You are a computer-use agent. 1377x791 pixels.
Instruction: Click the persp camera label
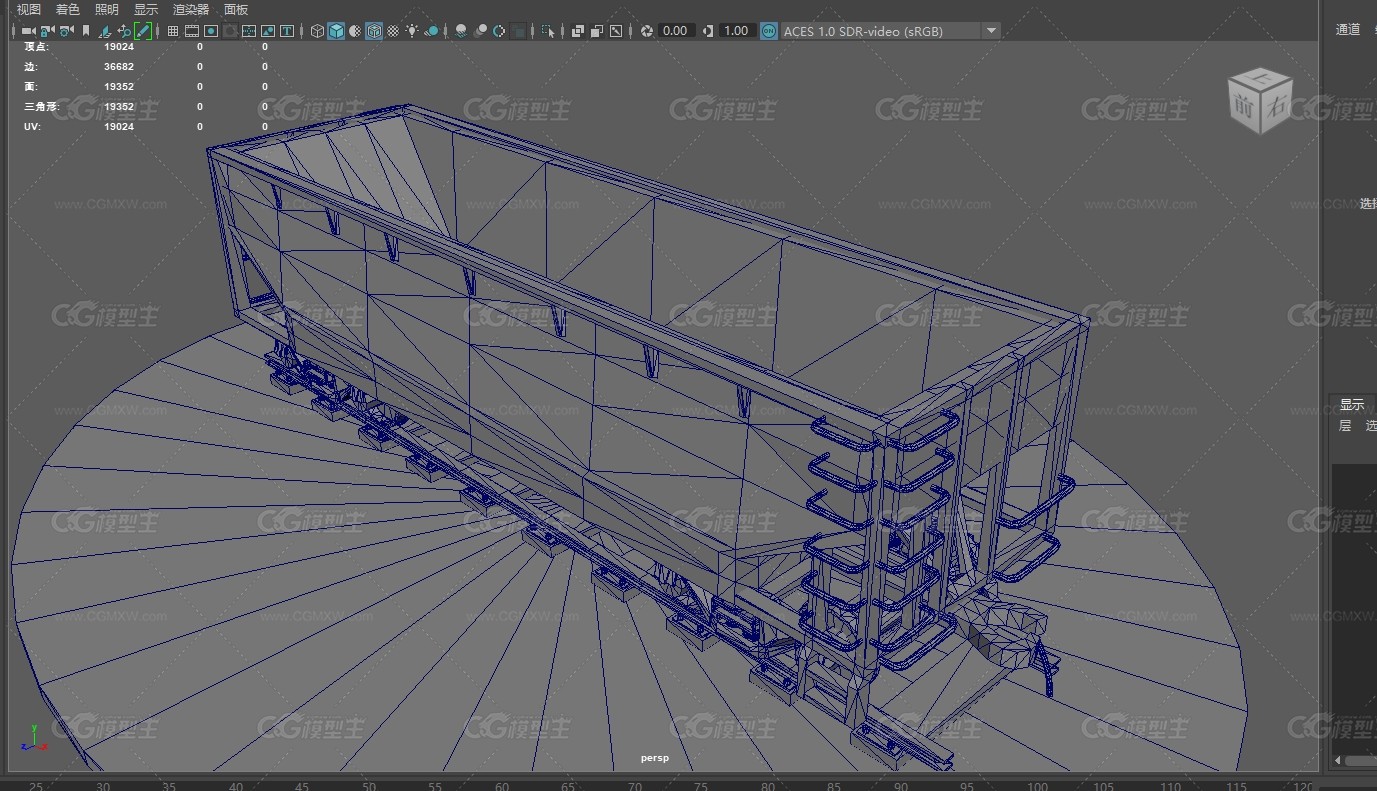pyautogui.click(x=655, y=758)
